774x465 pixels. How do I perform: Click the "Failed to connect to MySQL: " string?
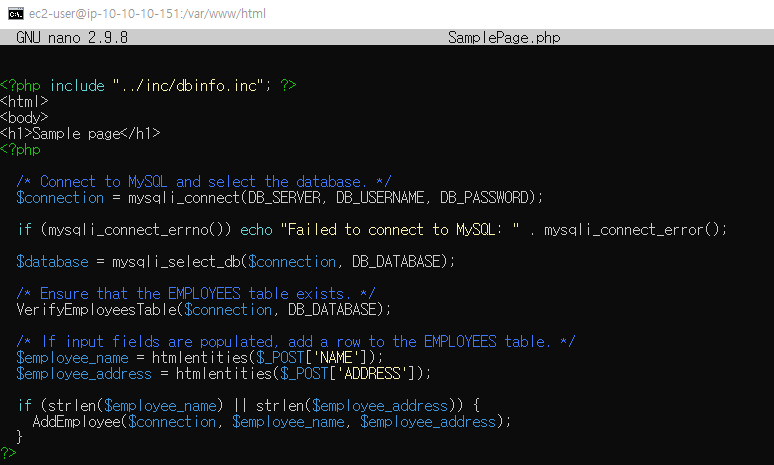click(400, 230)
